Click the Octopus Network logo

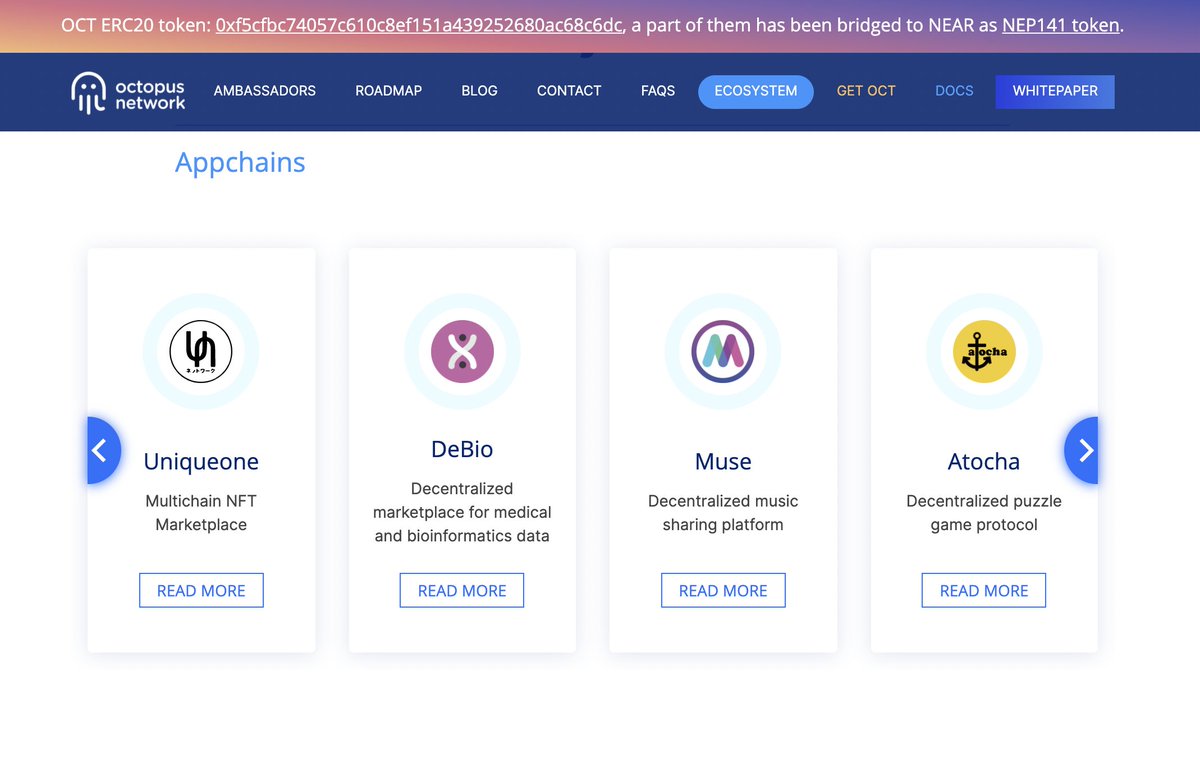pyautogui.click(x=128, y=92)
